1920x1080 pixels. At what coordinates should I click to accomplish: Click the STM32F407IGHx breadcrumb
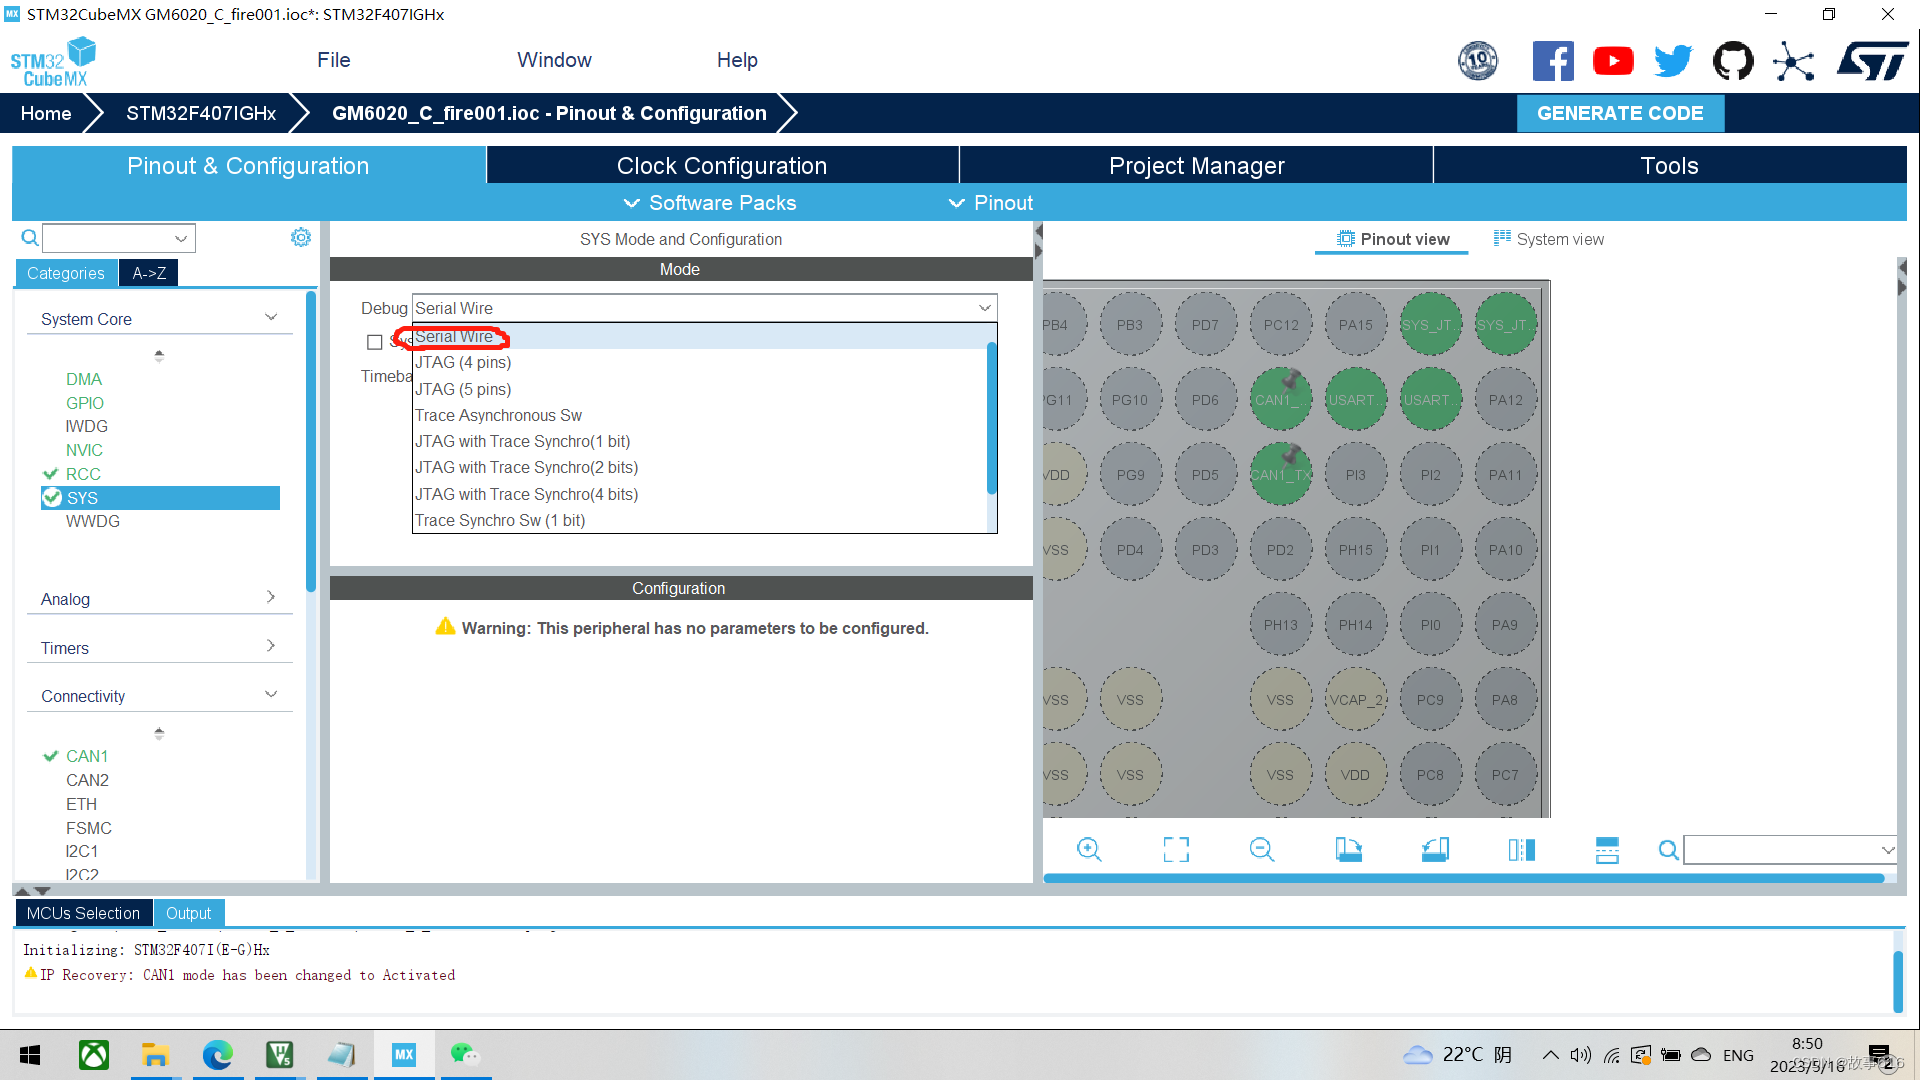(201, 113)
